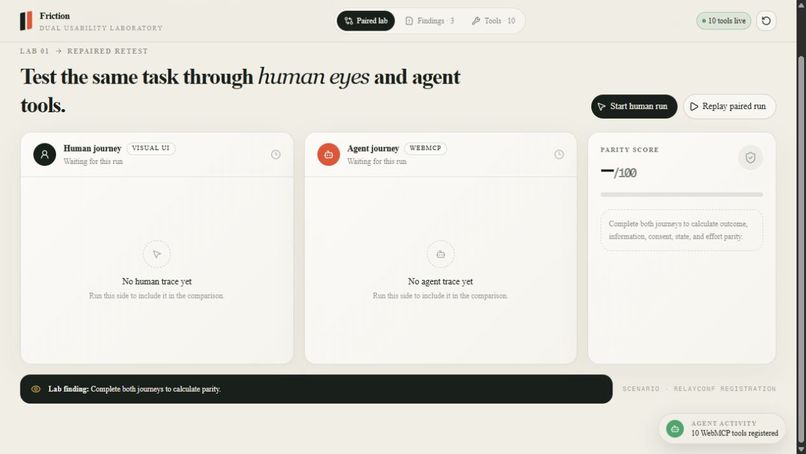Click the shield icon in Parity score card
Image resolution: width=806 pixels, height=454 pixels.
coord(750,157)
